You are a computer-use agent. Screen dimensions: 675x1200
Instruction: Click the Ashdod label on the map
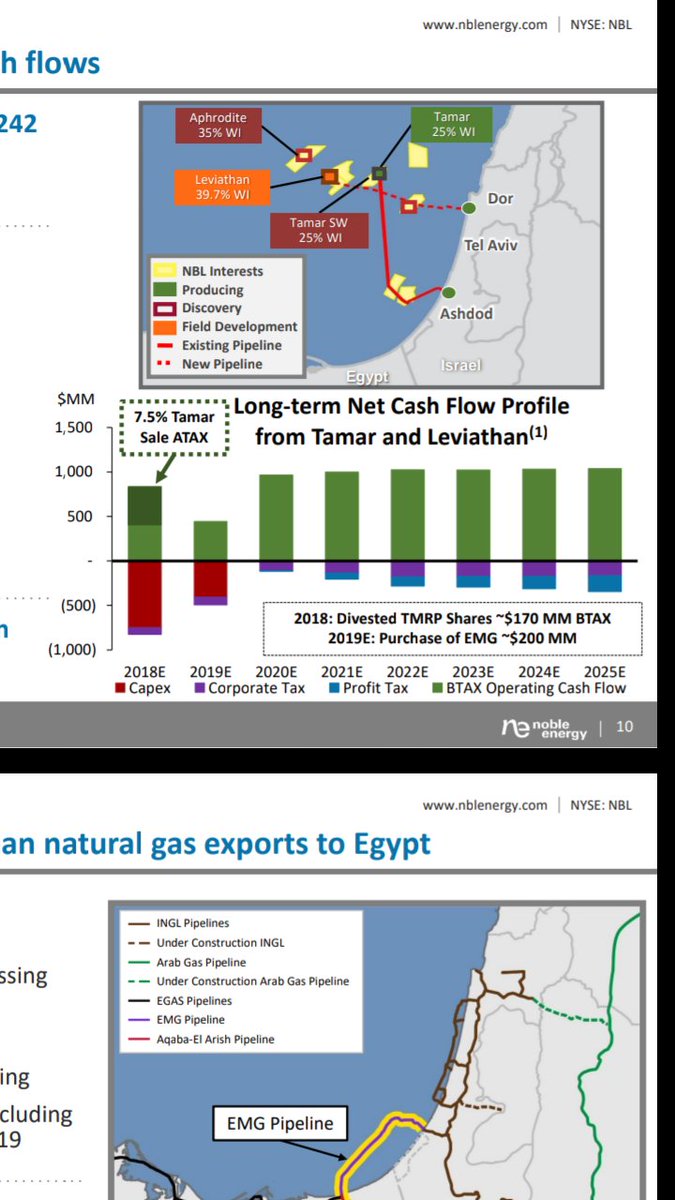coord(466,313)
